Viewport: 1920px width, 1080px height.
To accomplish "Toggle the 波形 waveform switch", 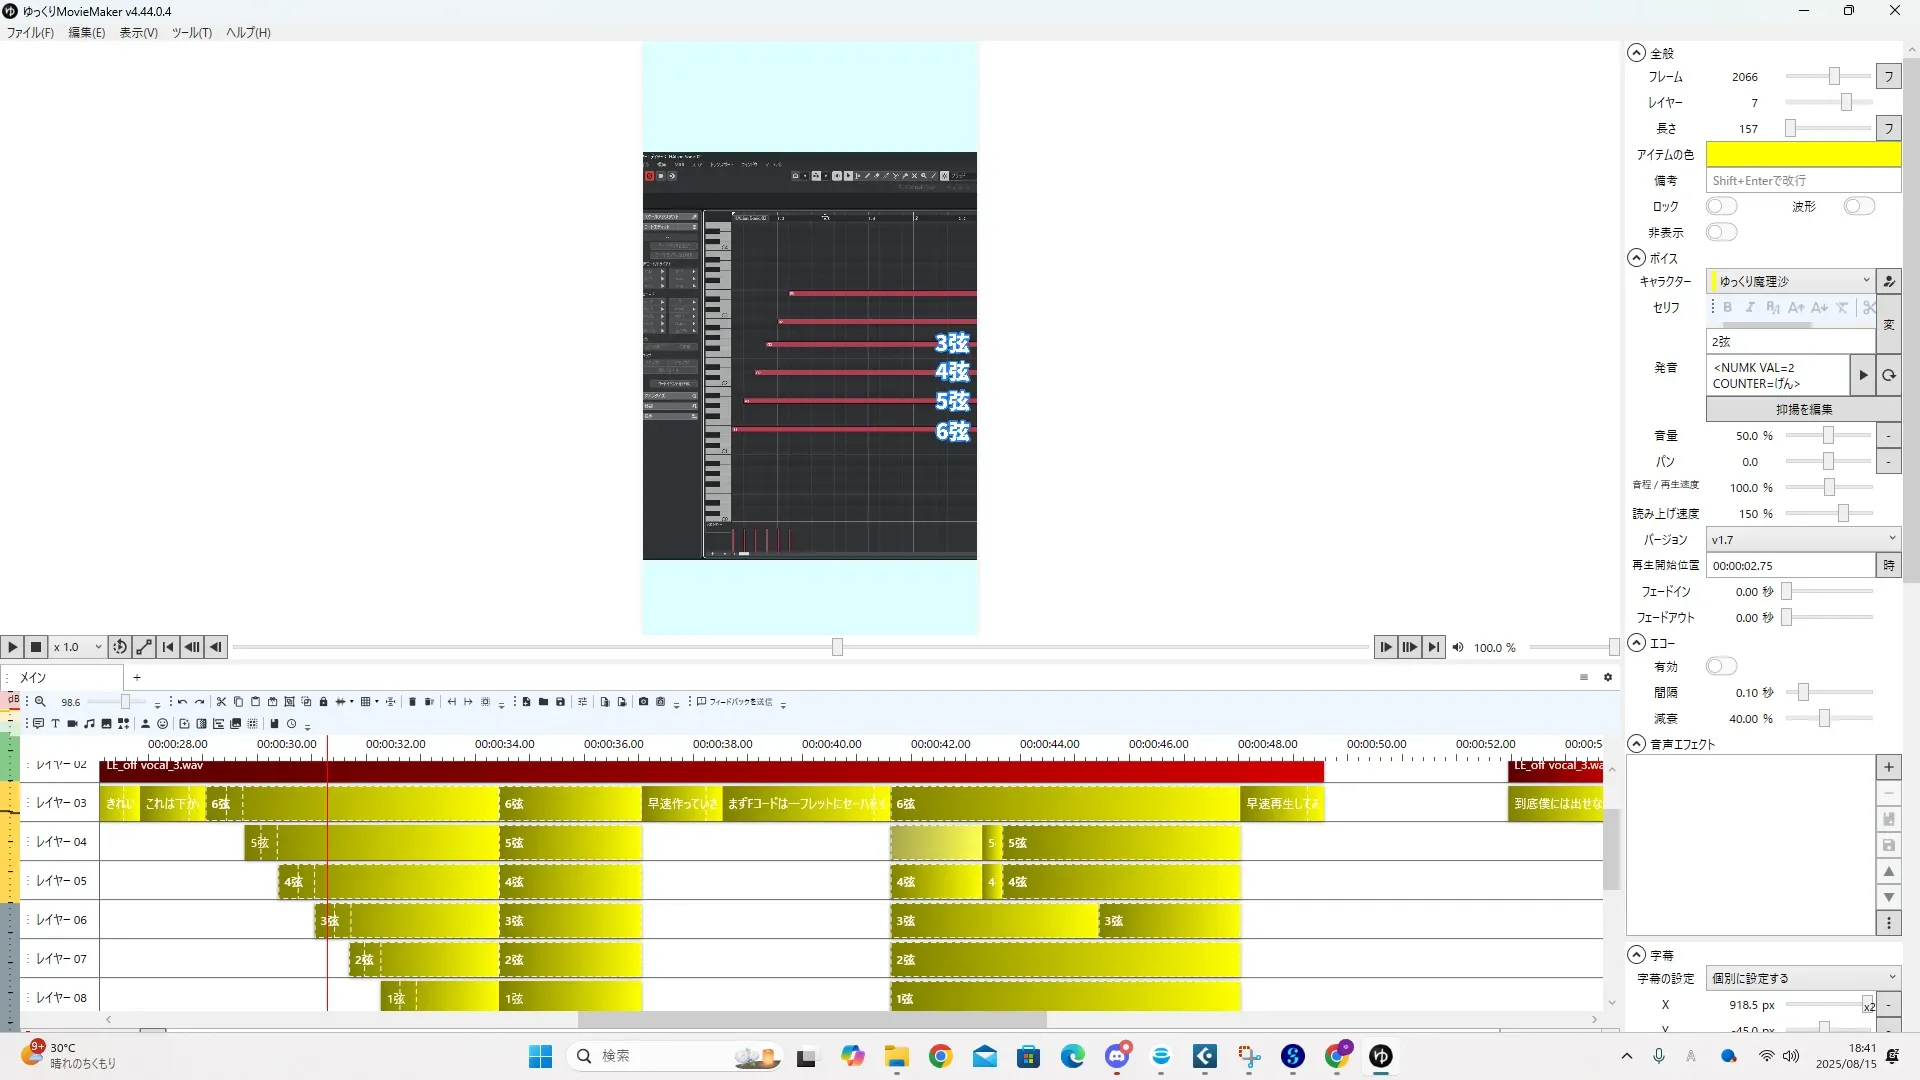I will 1858,206.
